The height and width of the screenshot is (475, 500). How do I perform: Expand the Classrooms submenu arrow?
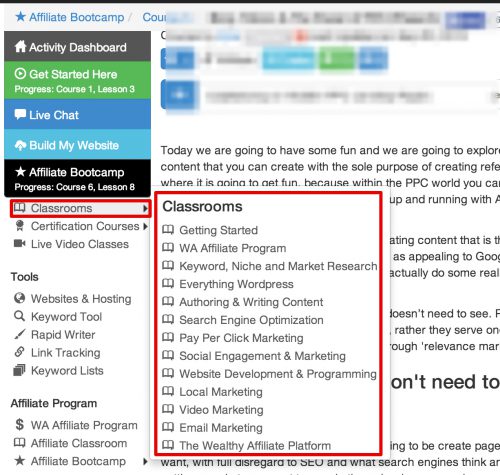click(x=145, y=208)
